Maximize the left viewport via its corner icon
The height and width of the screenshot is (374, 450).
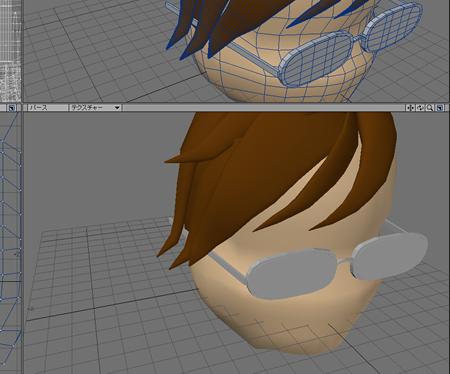point(11,108)
